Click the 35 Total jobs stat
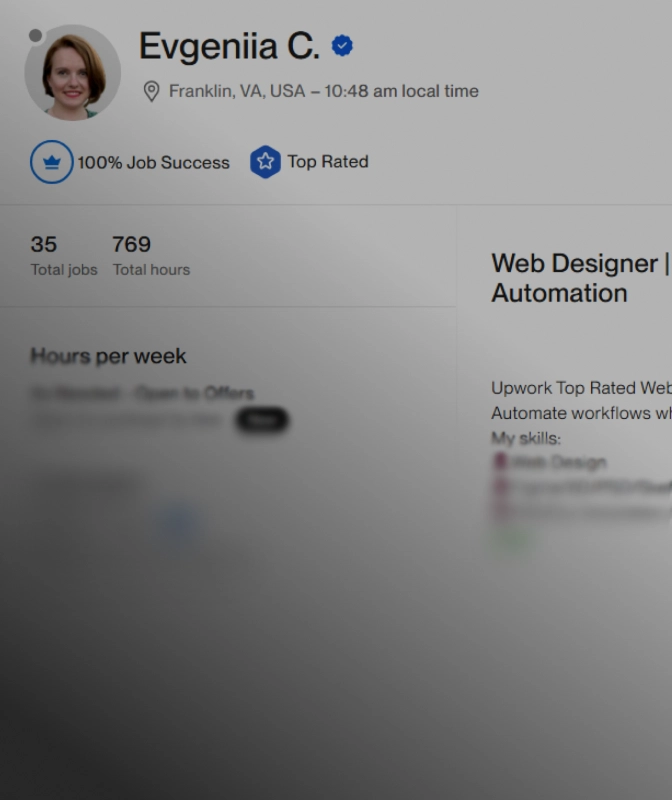This screenshot has height=800, width=672. (x=63, y=255)
